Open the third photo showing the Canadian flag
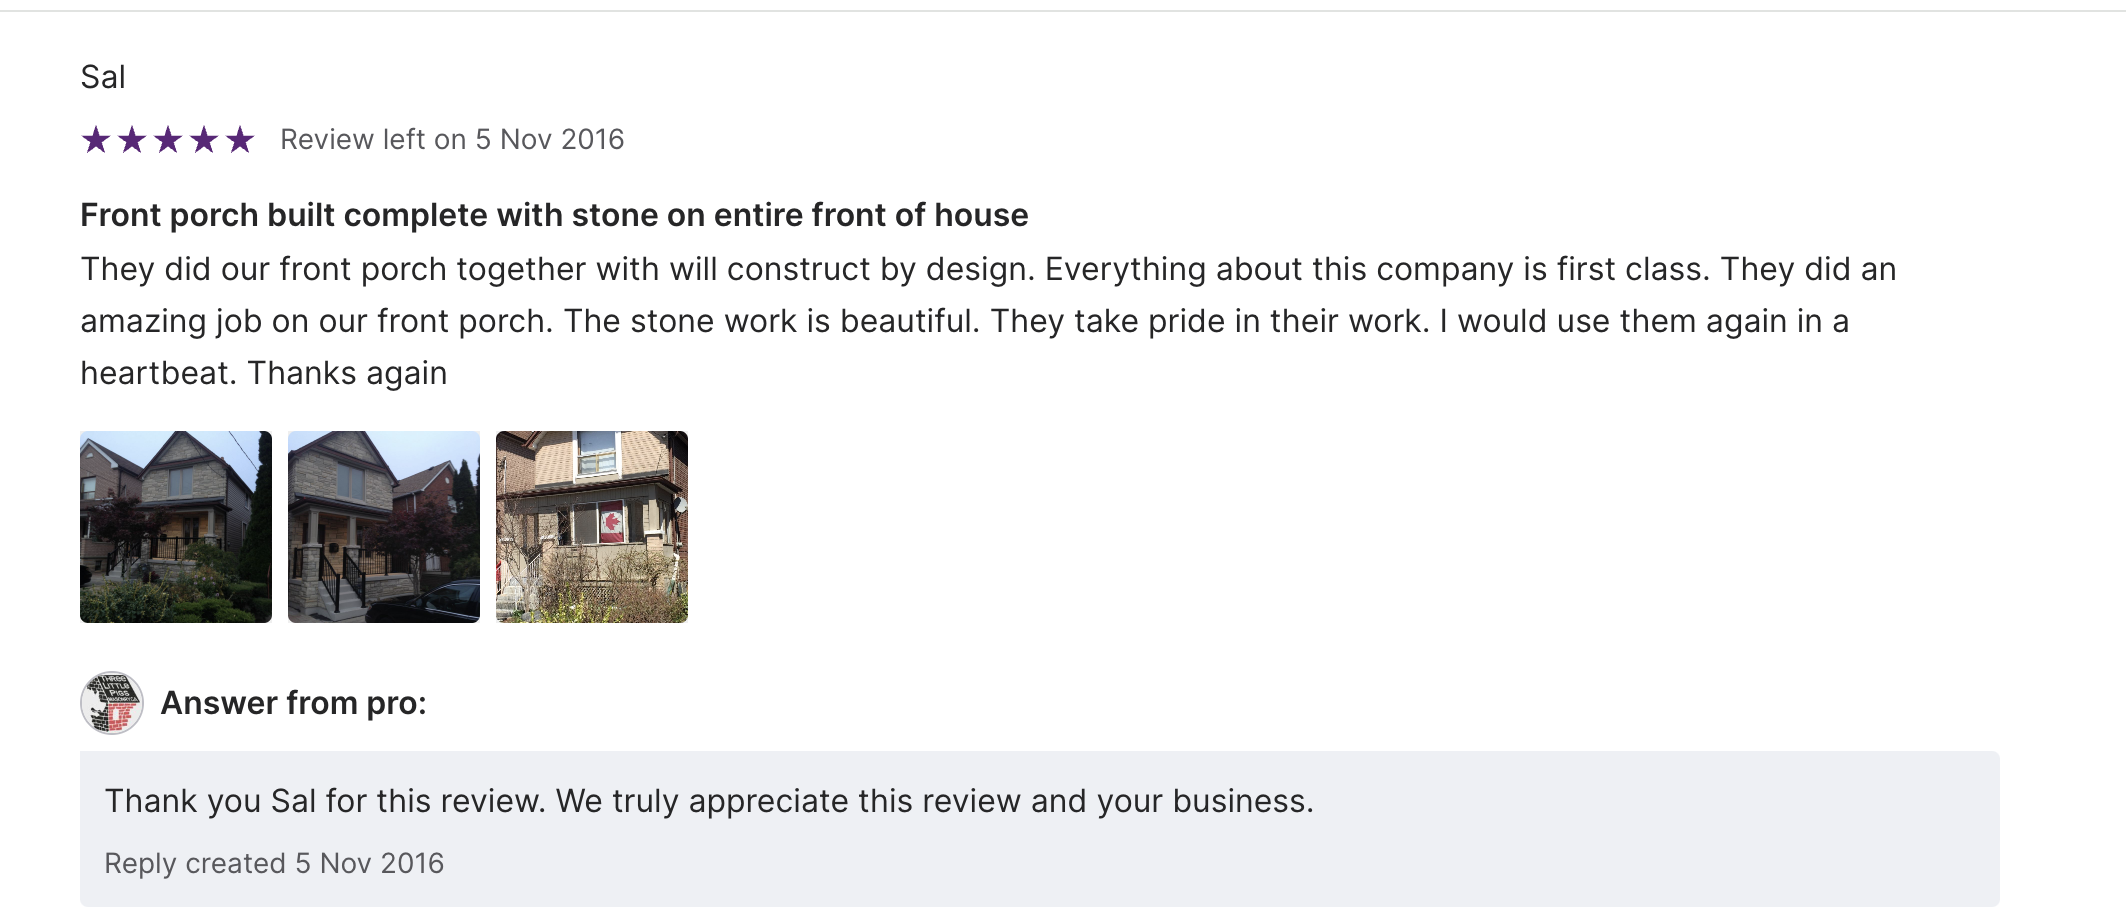 [592, 527]
